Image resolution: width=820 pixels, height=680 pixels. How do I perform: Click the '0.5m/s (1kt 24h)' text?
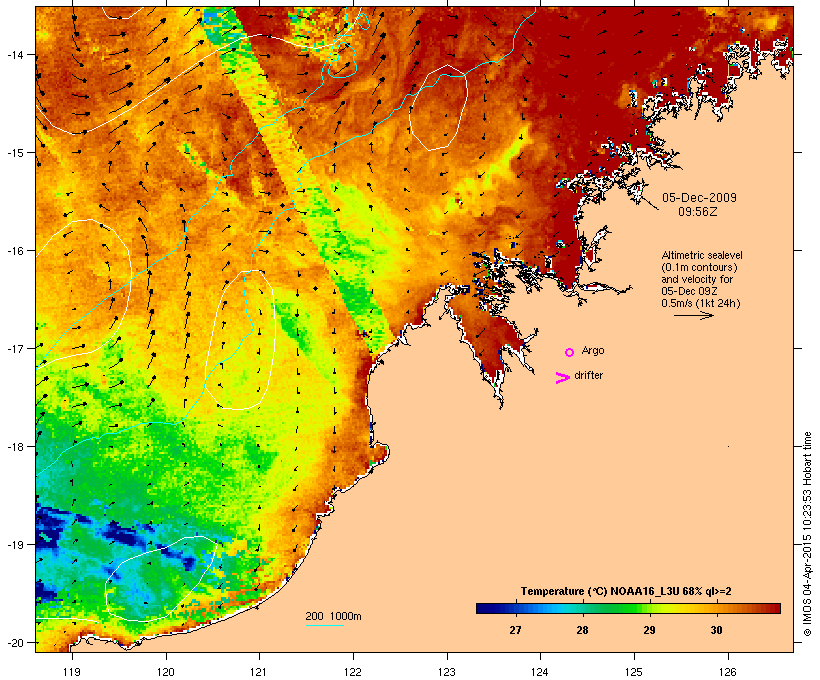[701, 303]
